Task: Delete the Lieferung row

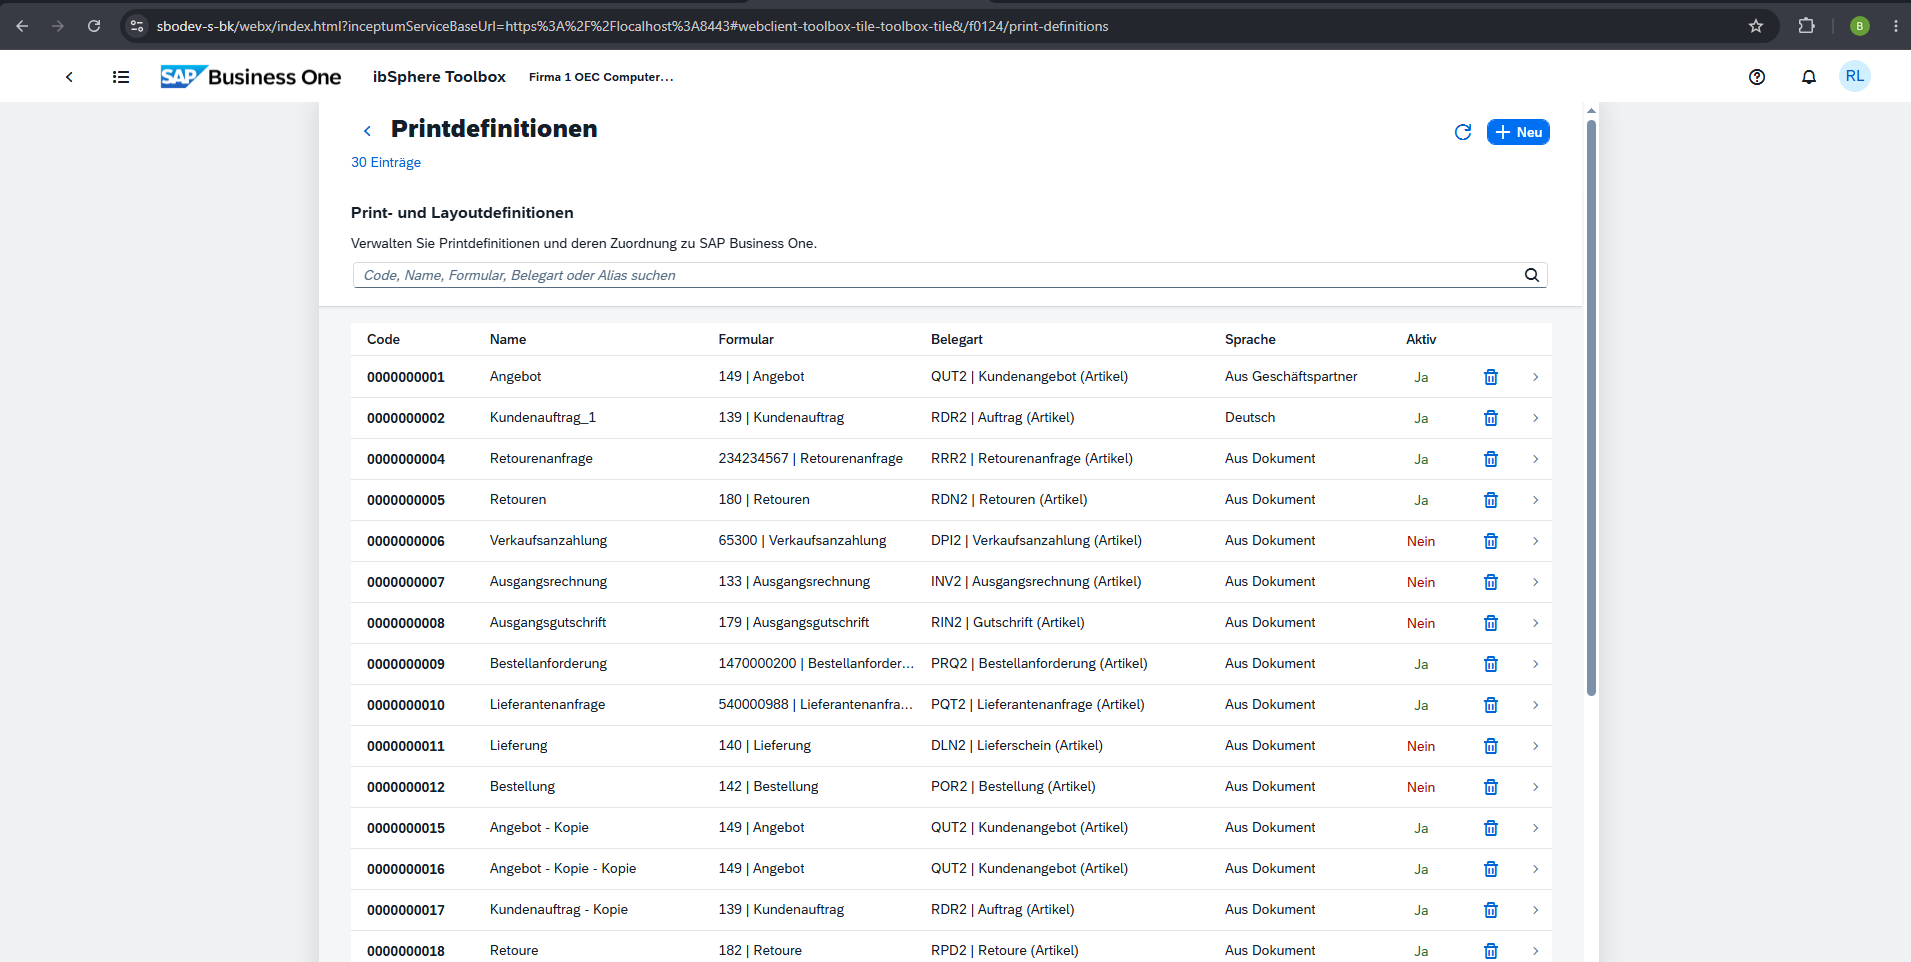Action: click(1490, 746)
